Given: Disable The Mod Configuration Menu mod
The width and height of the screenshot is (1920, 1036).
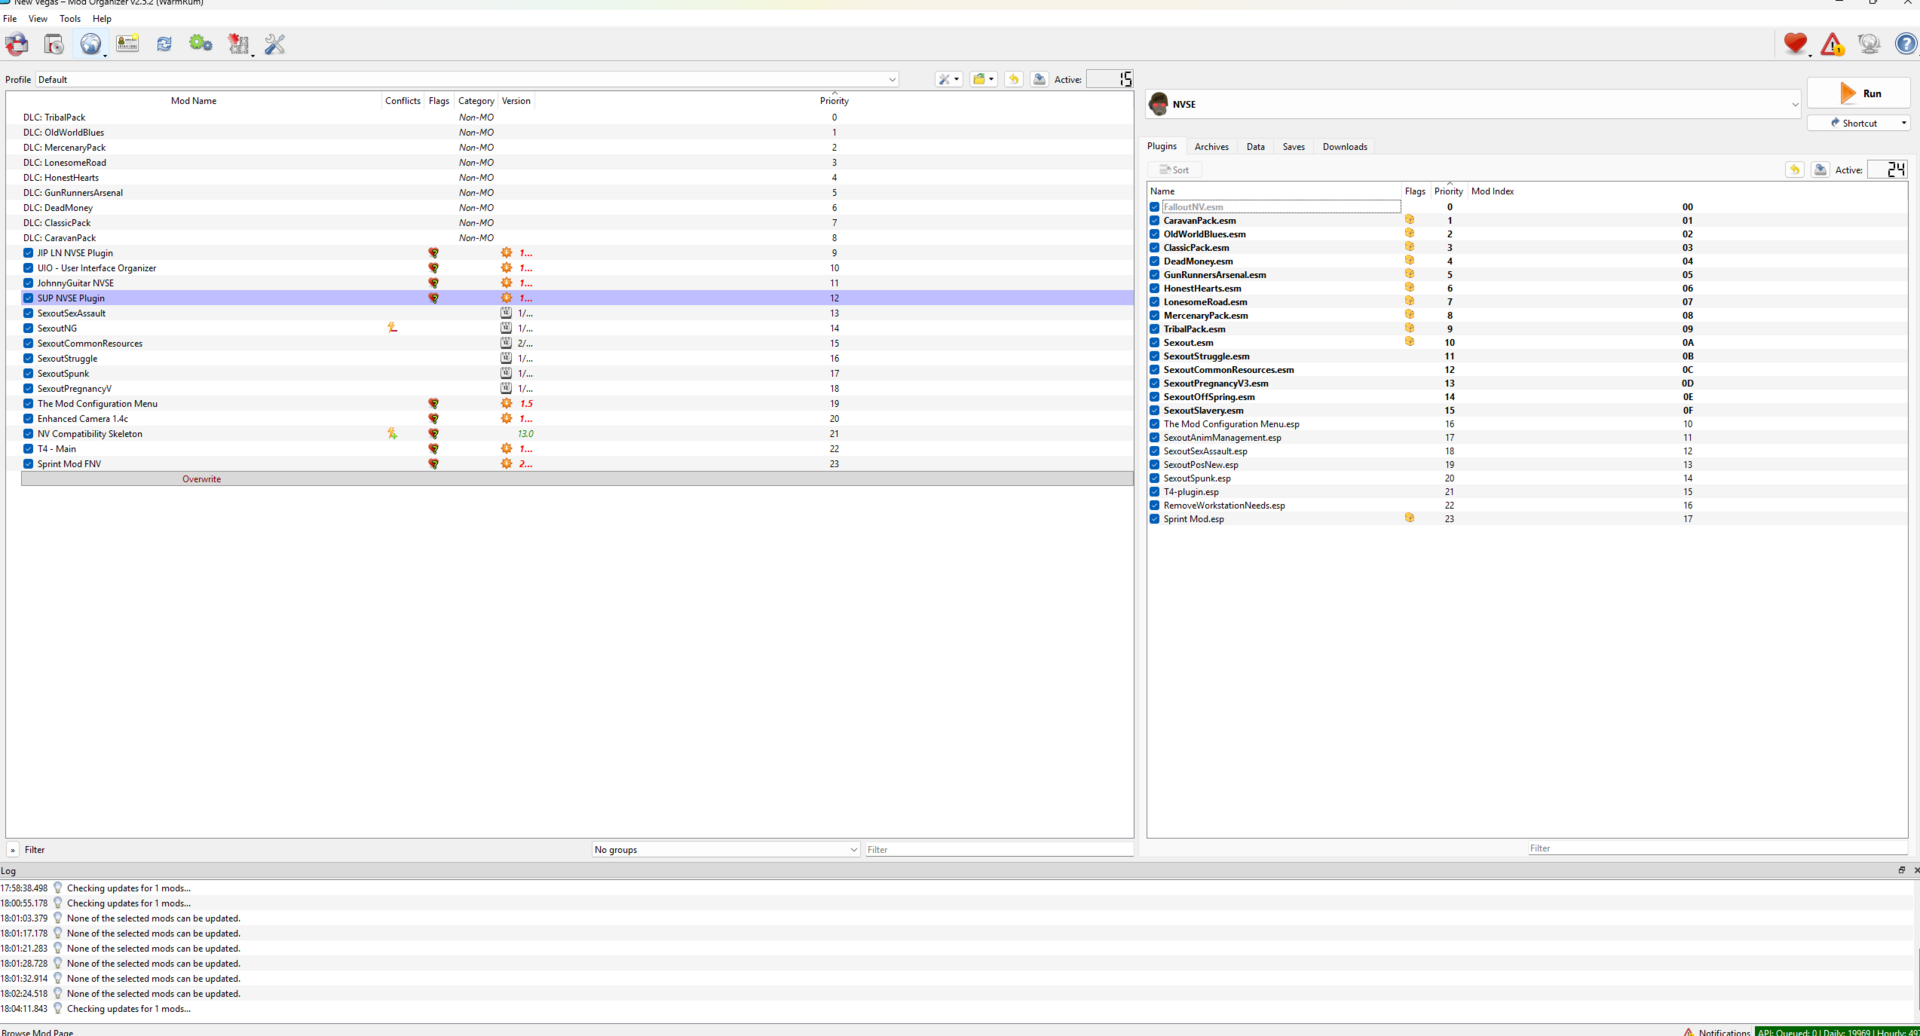Looking at the screenshot, I should pos(28,404).
